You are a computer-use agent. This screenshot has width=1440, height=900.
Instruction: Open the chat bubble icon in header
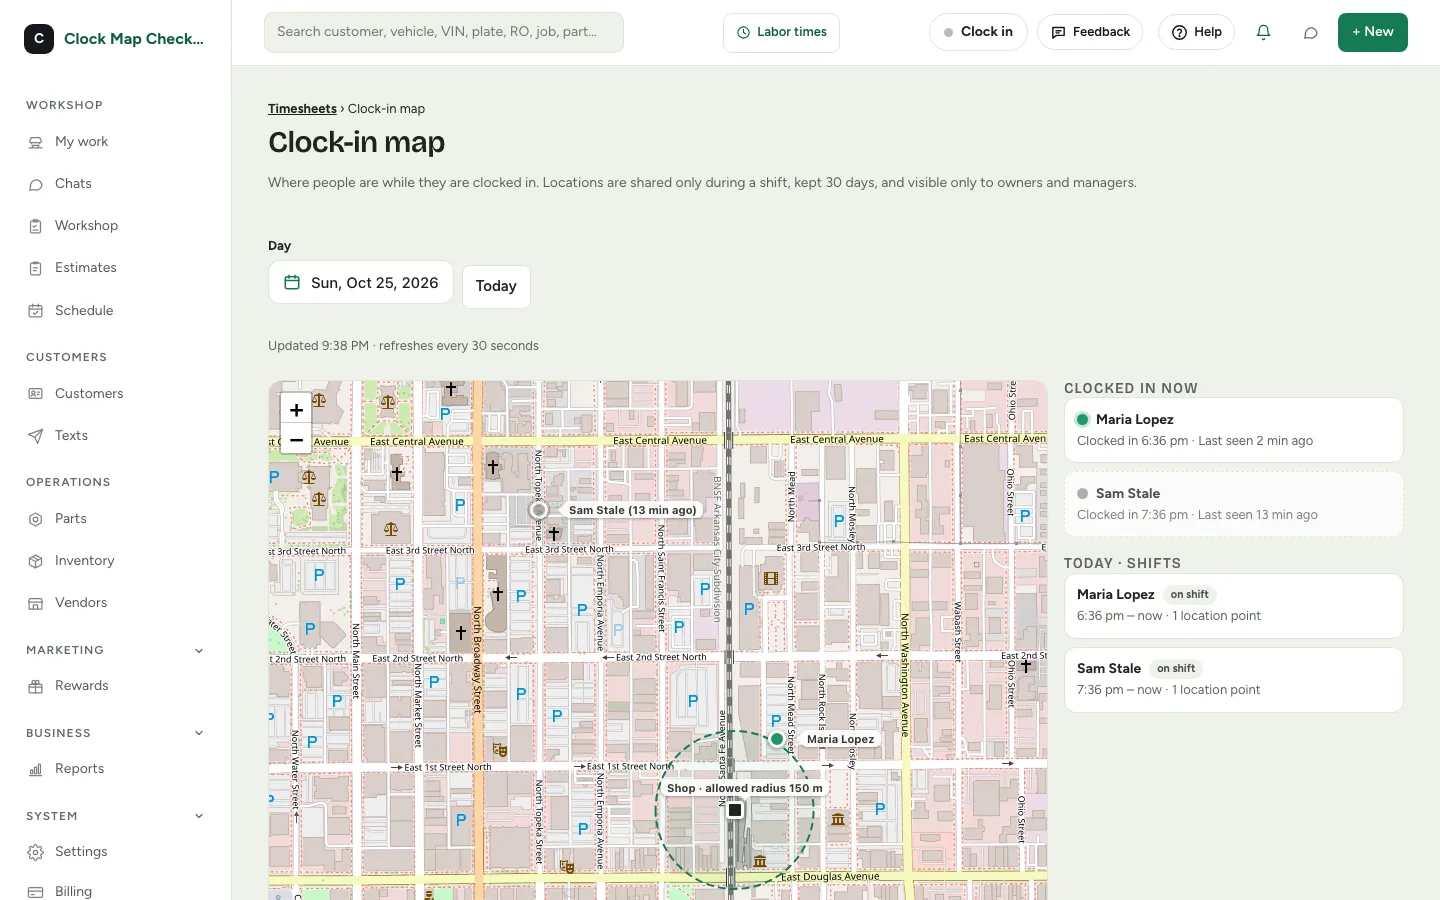point(1310,32)
